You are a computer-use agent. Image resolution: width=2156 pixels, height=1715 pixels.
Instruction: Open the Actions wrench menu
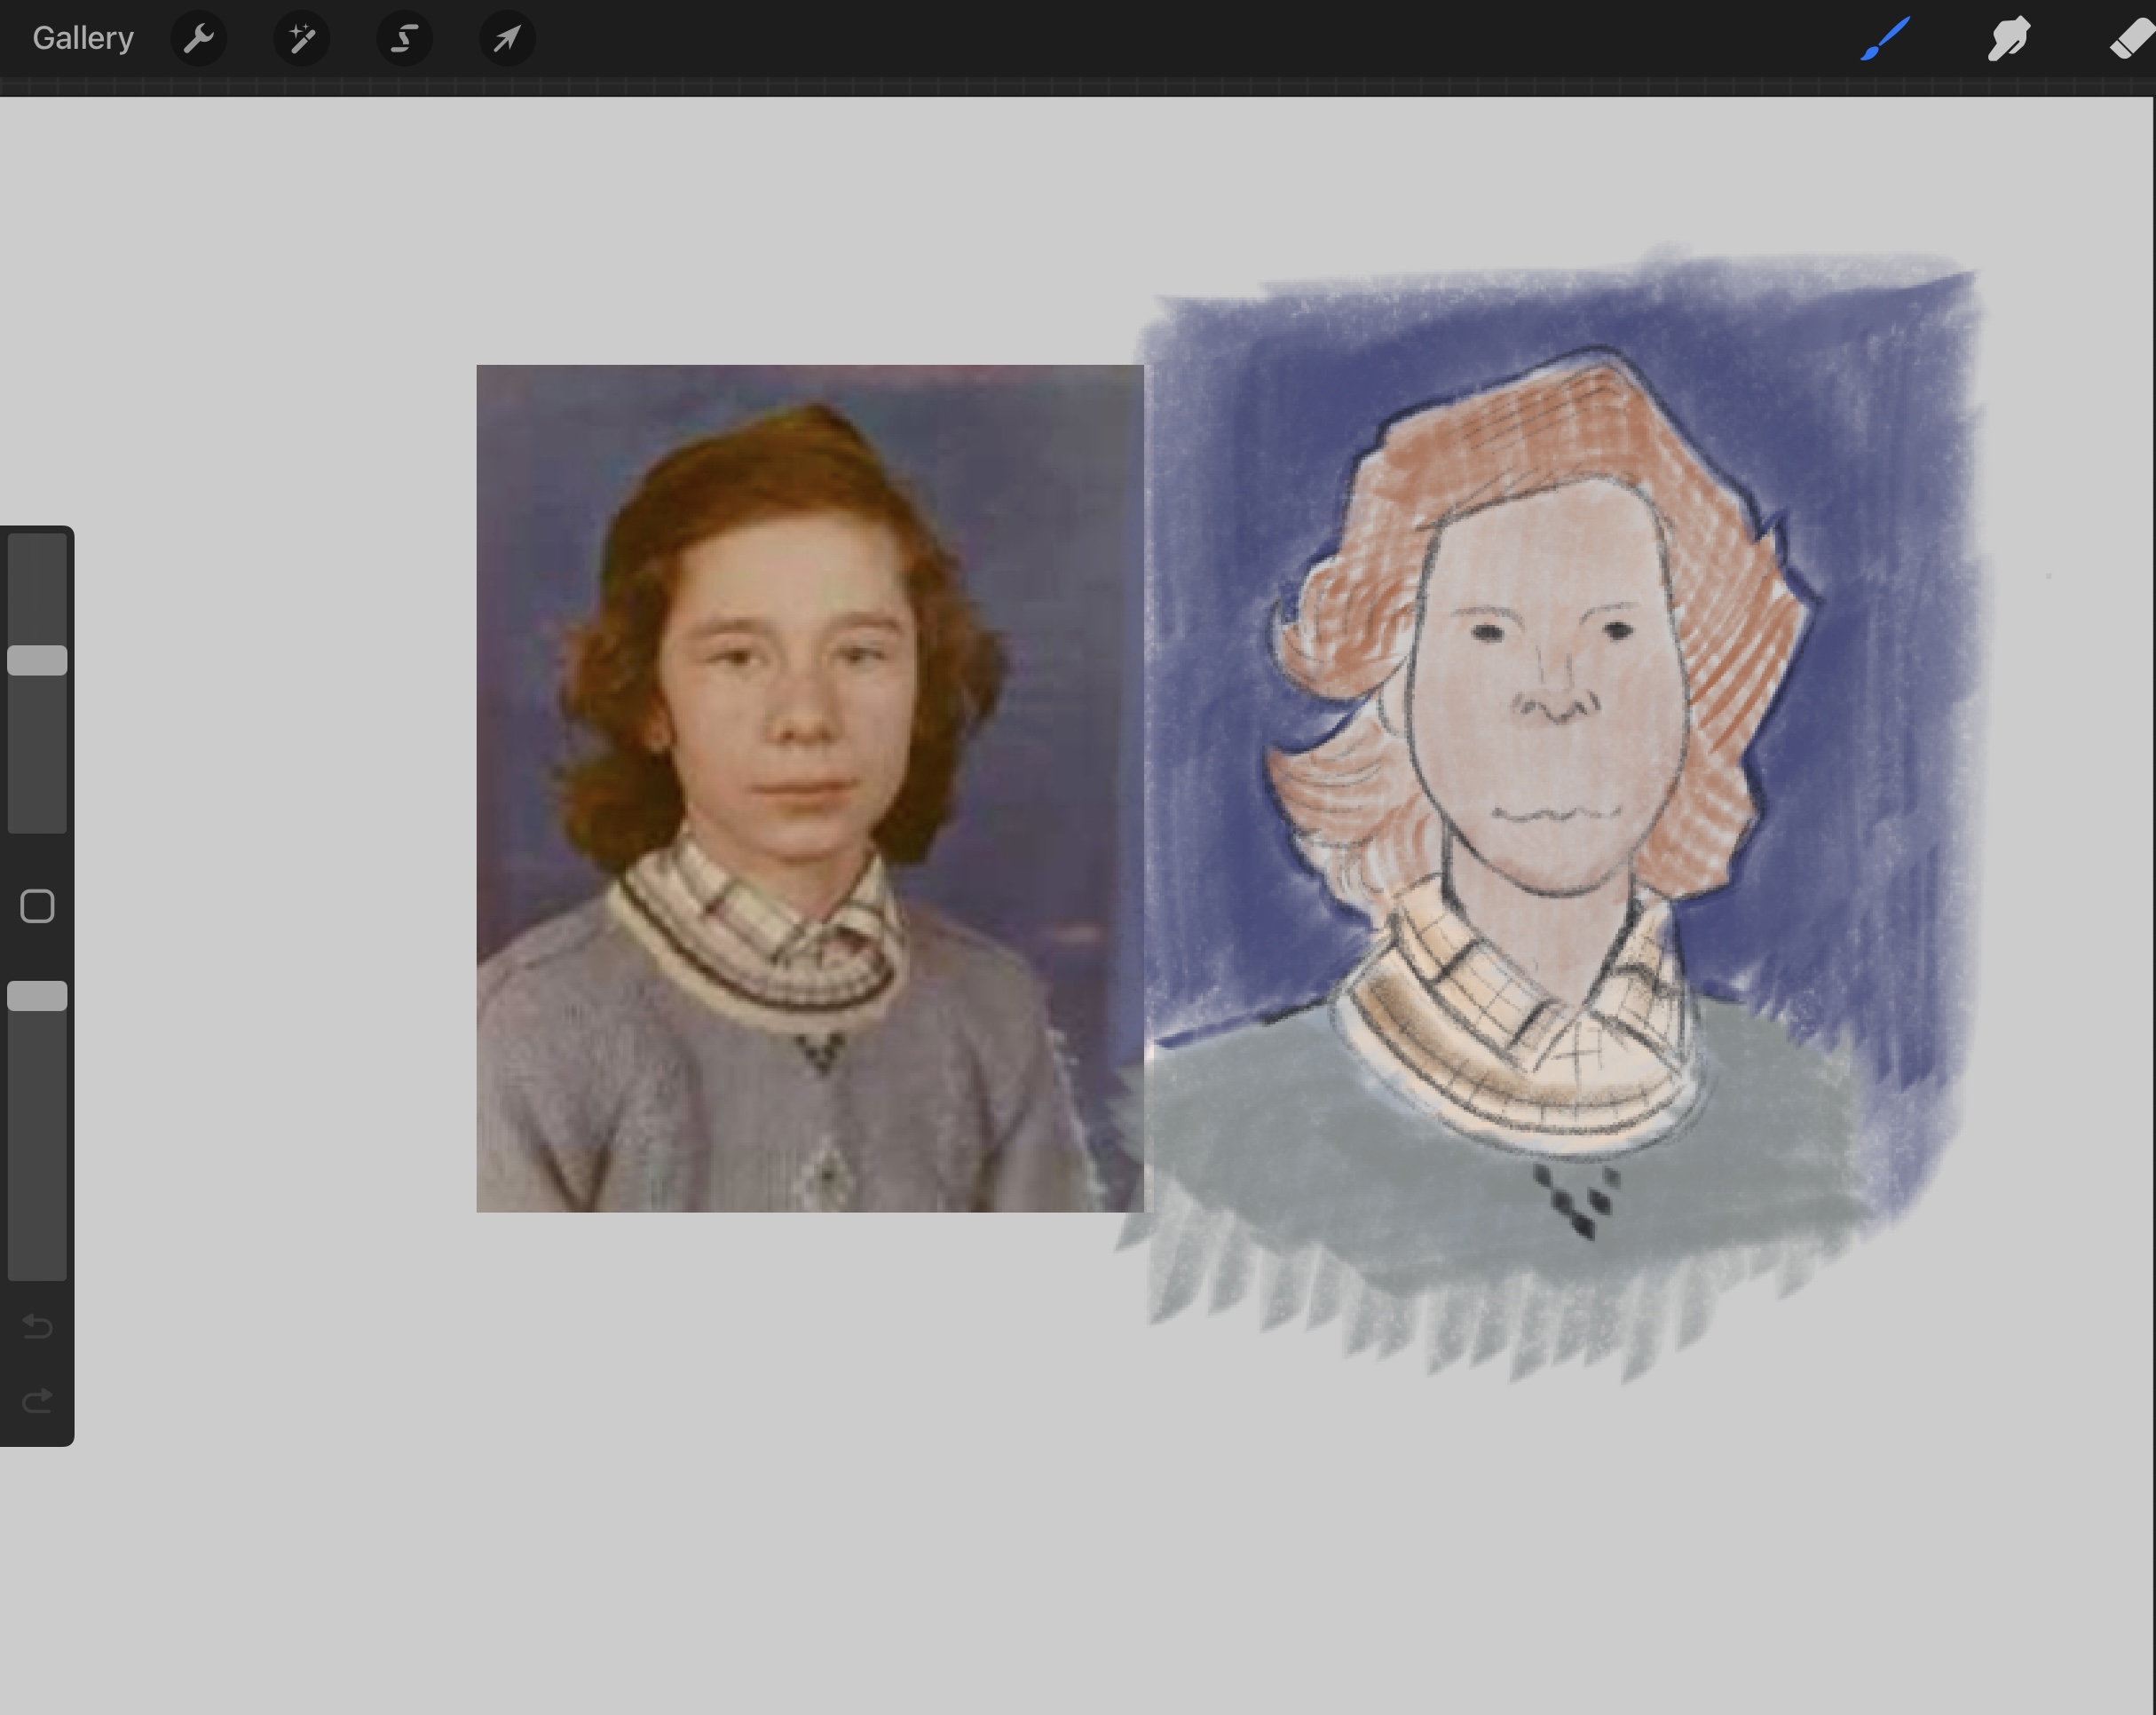point(199,39)
